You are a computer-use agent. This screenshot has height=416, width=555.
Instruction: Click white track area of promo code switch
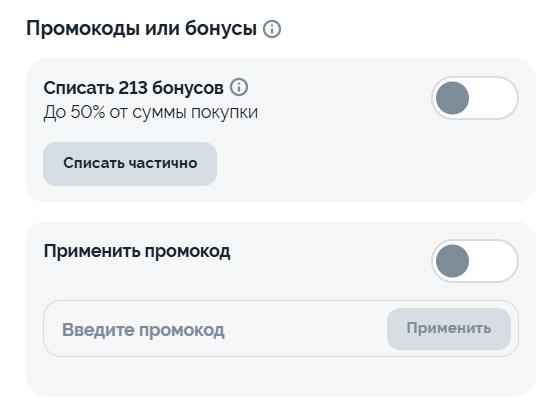click(494, 261)
